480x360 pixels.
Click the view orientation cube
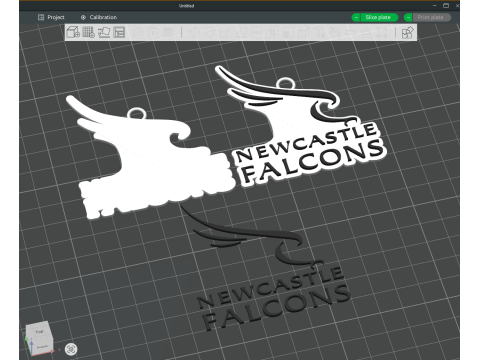click(39, 338)
